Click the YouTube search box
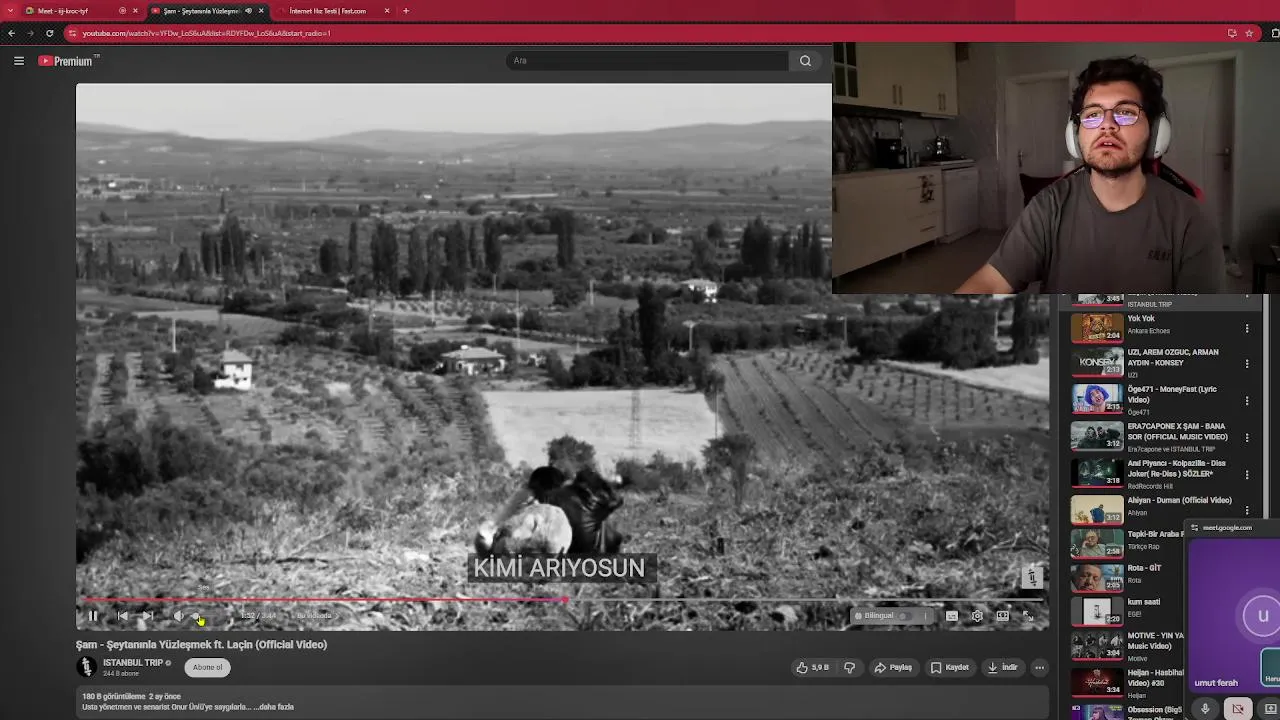 click(647, 61)
